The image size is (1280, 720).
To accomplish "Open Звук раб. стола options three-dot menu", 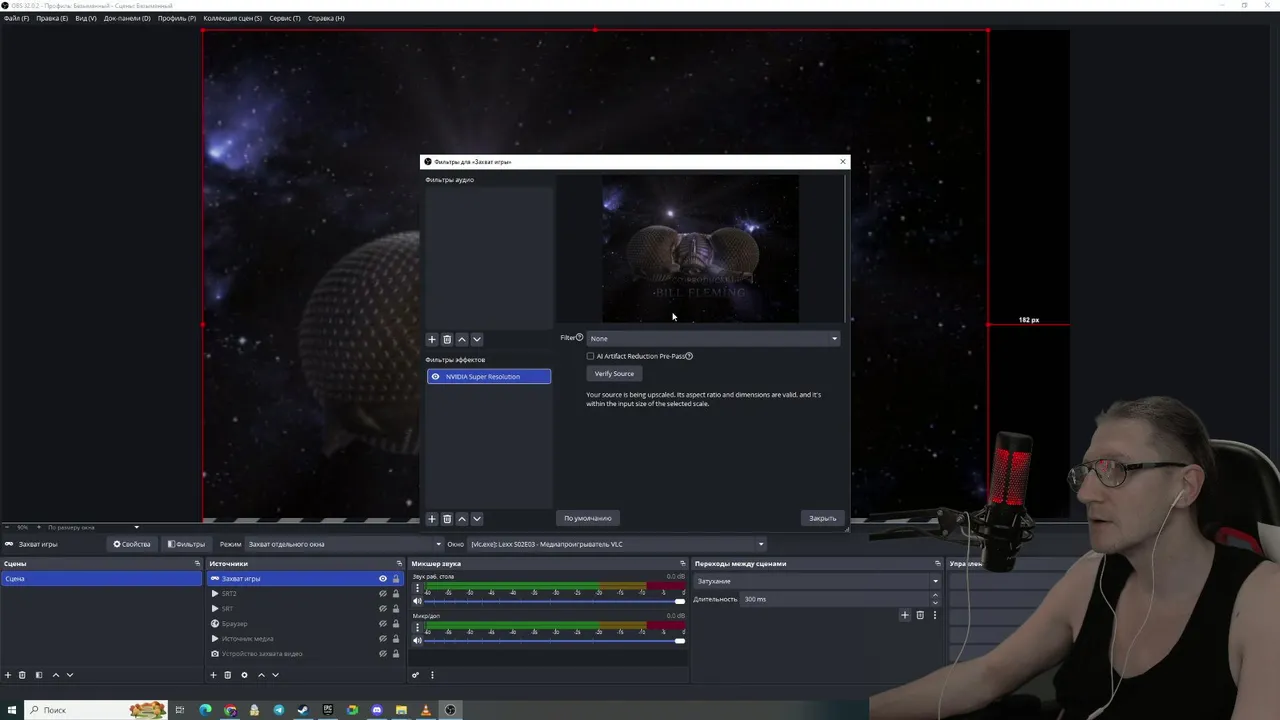I will click(x=417, y=588).
